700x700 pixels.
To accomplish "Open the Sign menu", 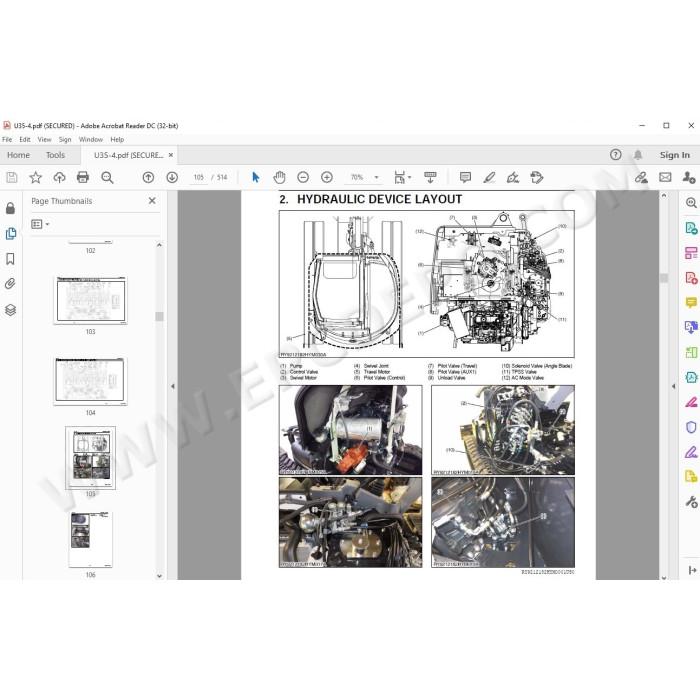I will coord(65,140).
